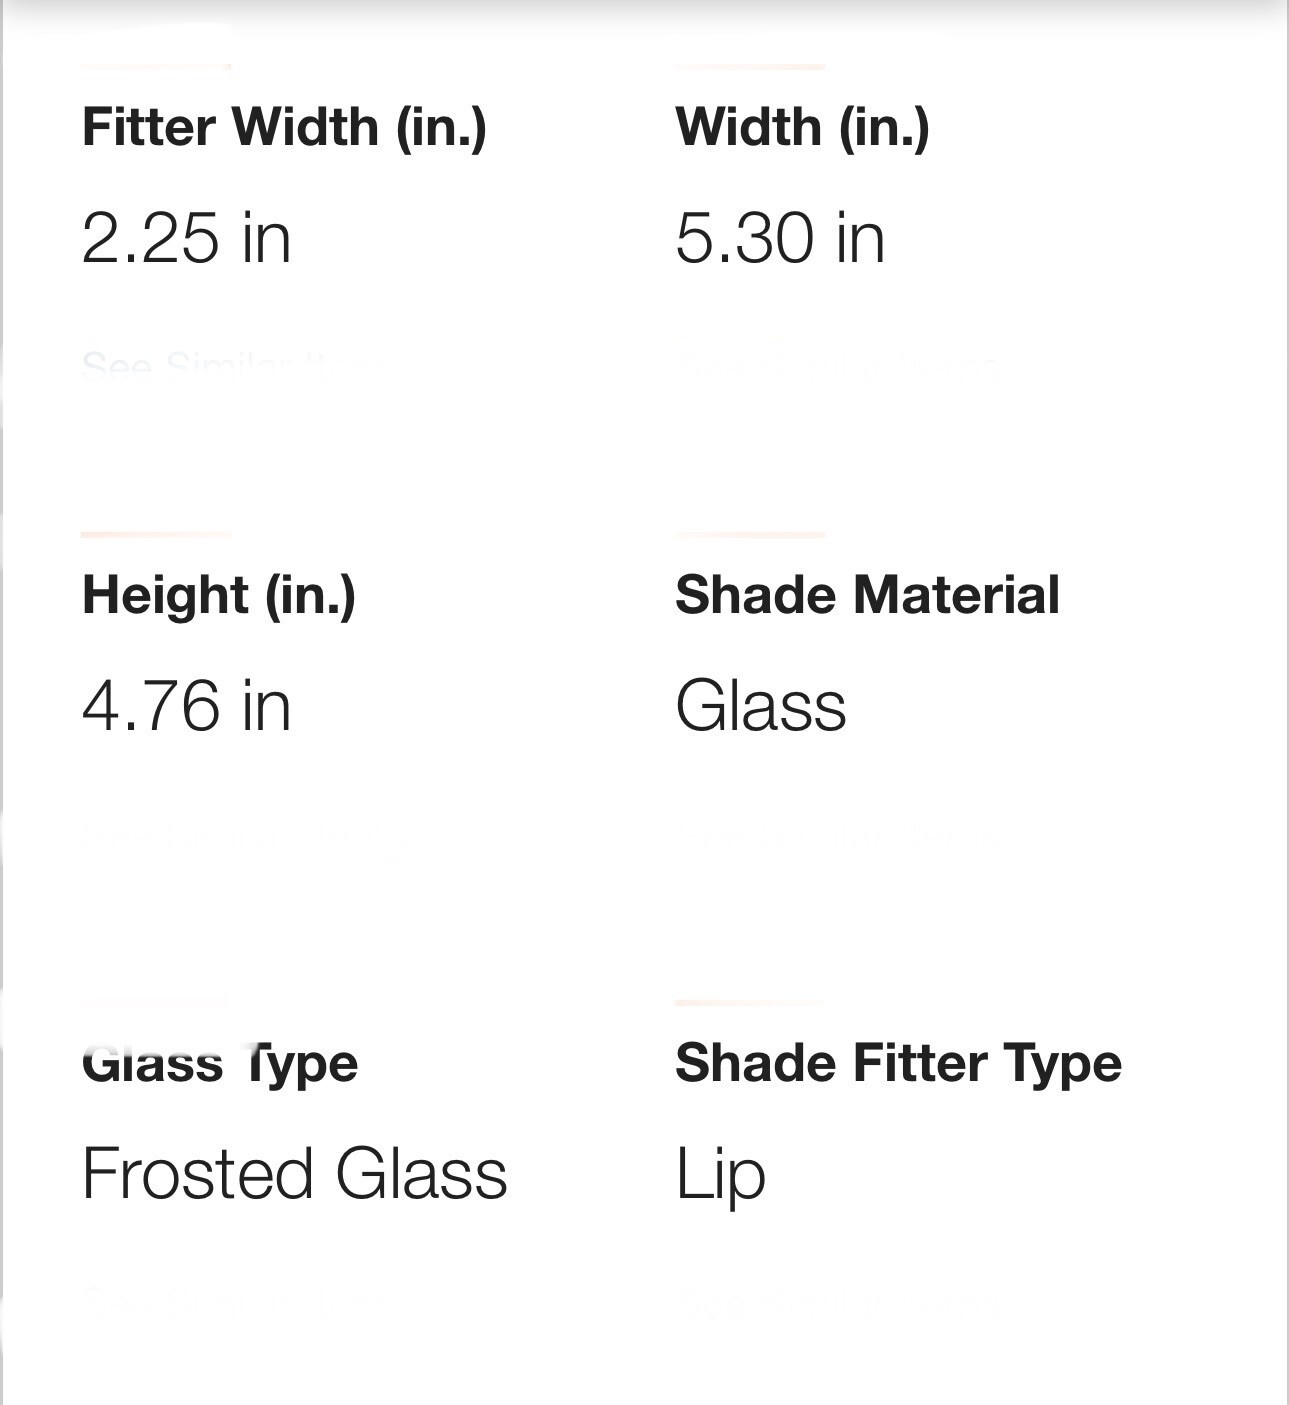
Task: Click the Width (in.) heading
Action: [802, 127]
